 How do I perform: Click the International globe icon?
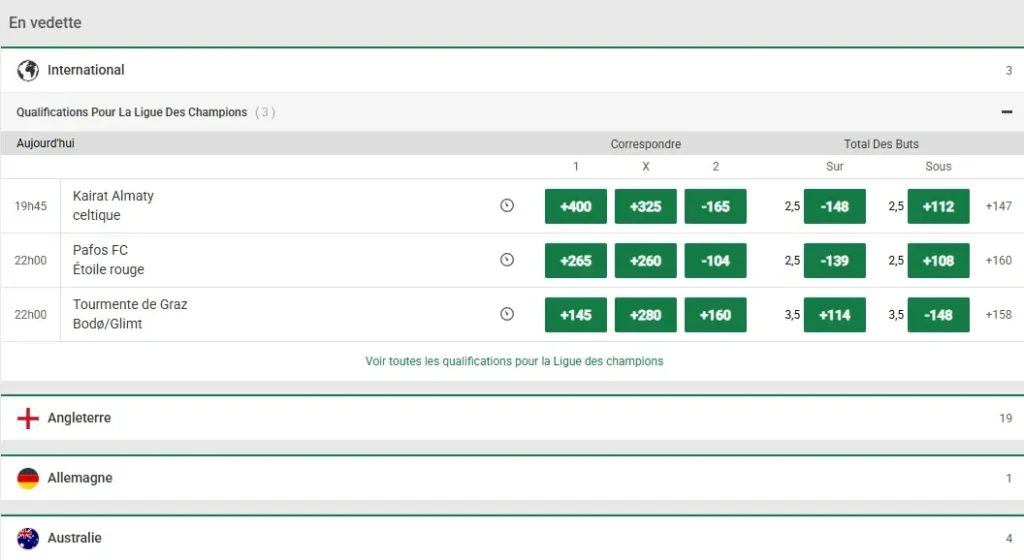[28, 70]
